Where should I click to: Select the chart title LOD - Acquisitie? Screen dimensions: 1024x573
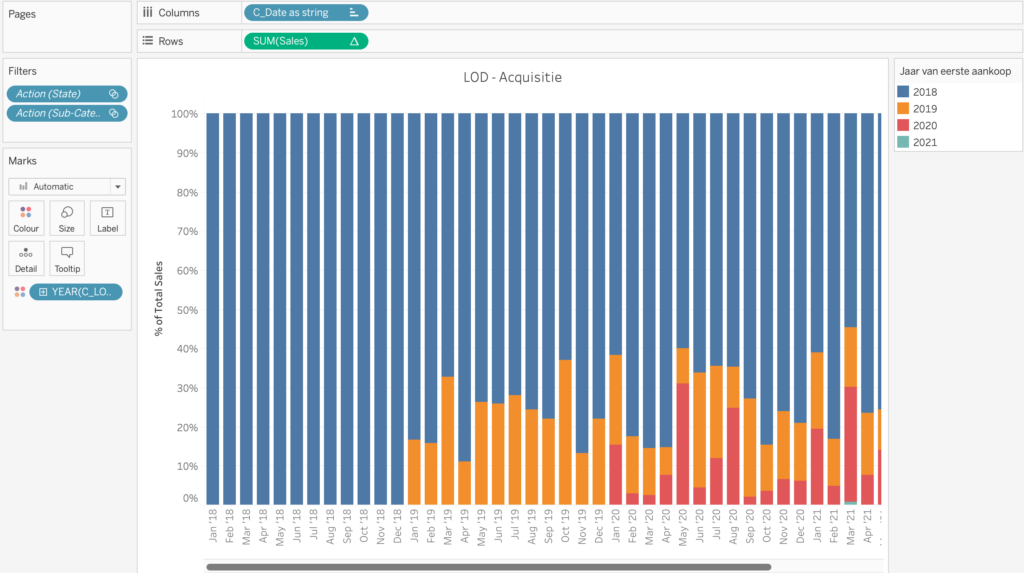pyautogui.click(x=512, y=77)
